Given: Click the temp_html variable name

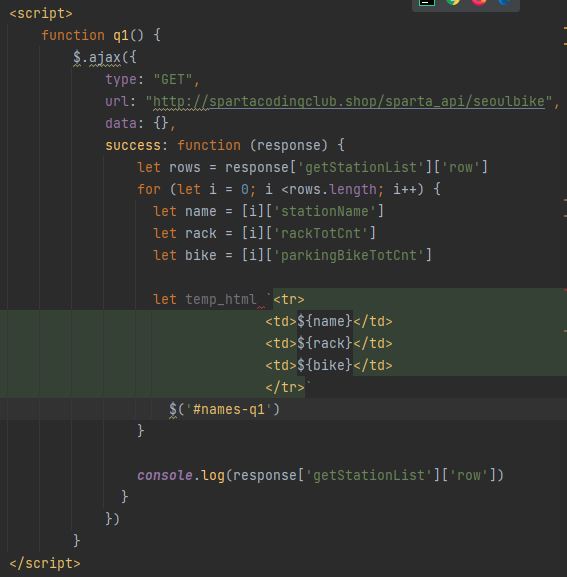Looking at the screenshot, I should 220,299.
